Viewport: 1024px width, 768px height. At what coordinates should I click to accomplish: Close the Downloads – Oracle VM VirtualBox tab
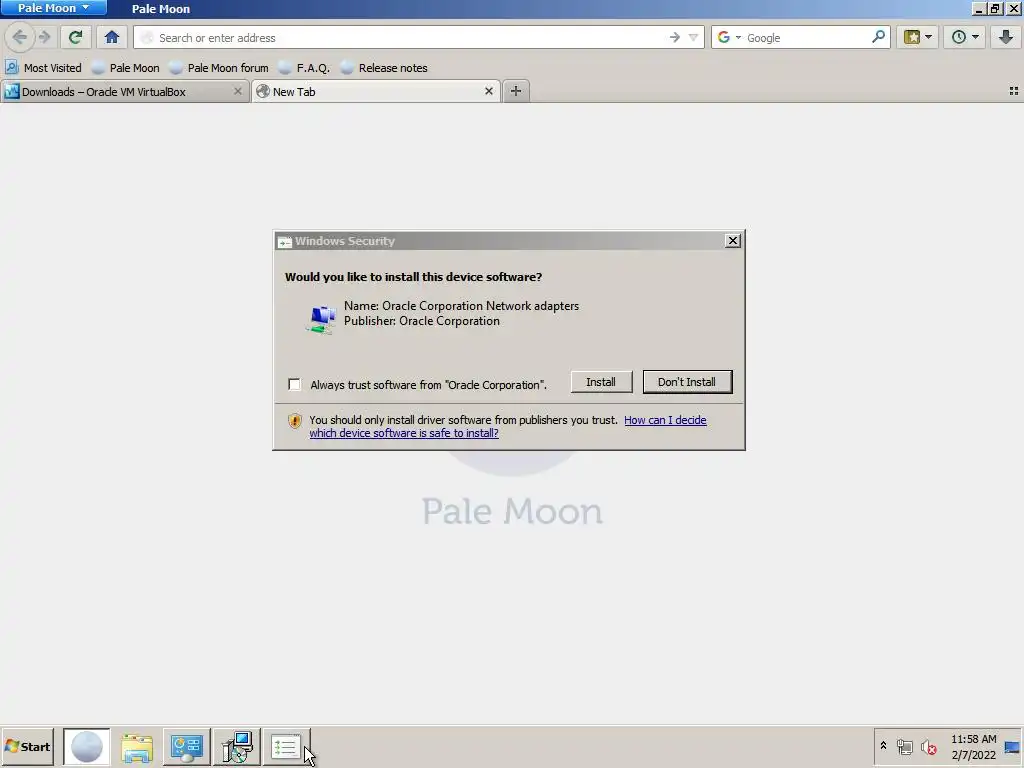(238, 91)
